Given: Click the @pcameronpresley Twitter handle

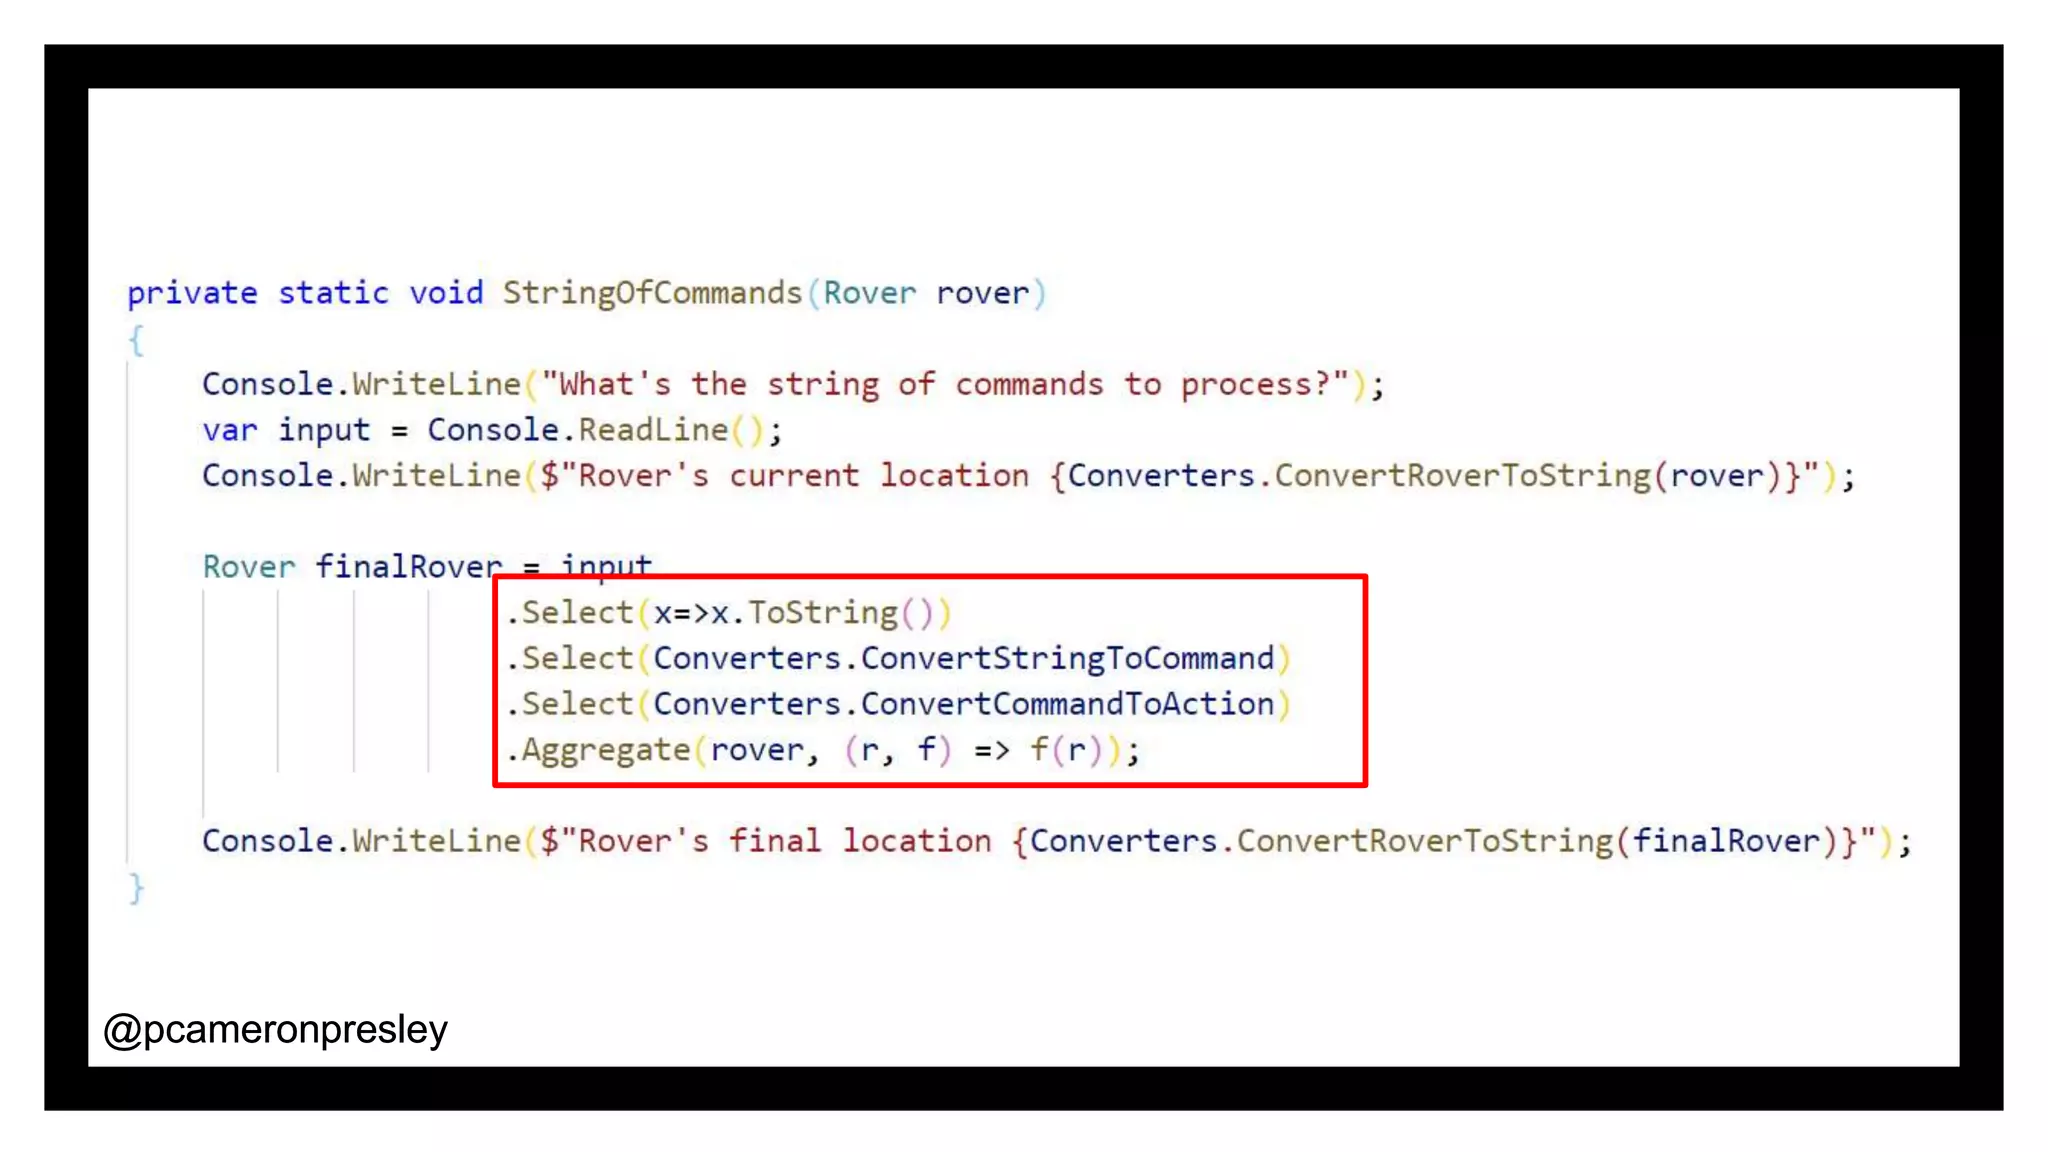Looking at the screenshot, I should (x=275, y=1029).
